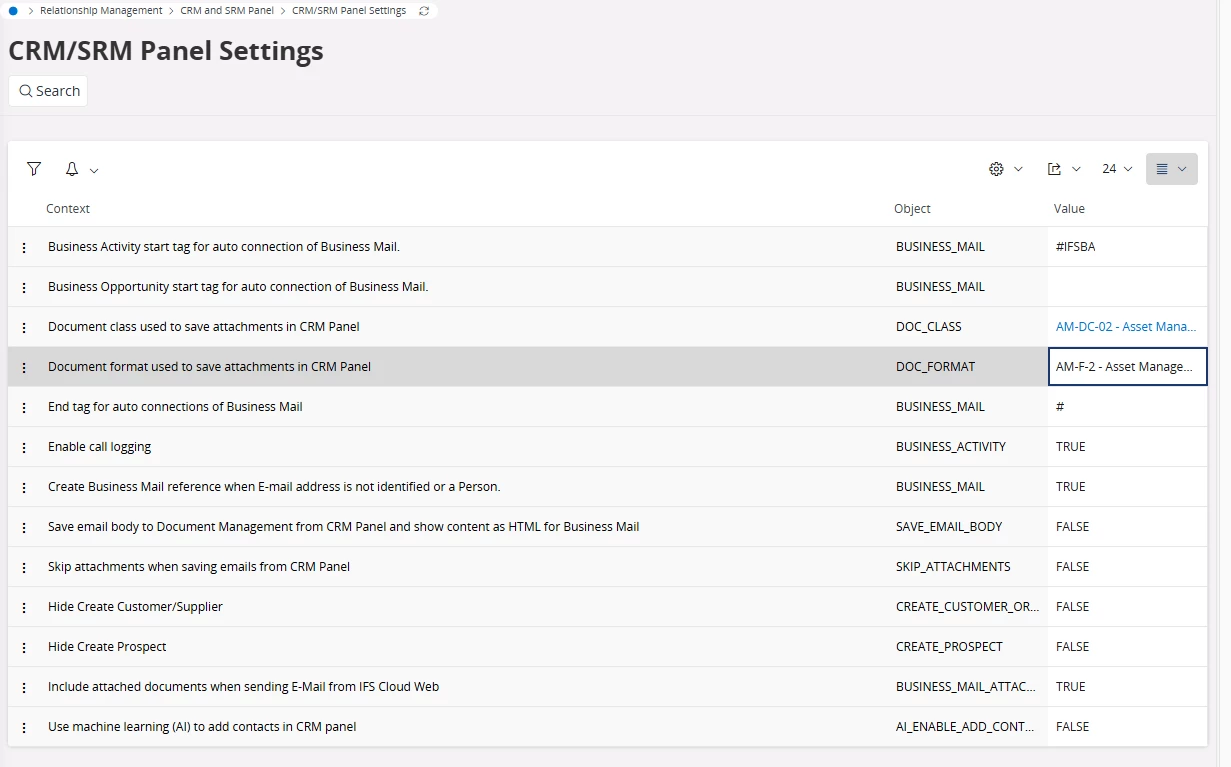Click the blue home dot icon
Viewport: 1231px width, 767px height.
tap(13, 11)
